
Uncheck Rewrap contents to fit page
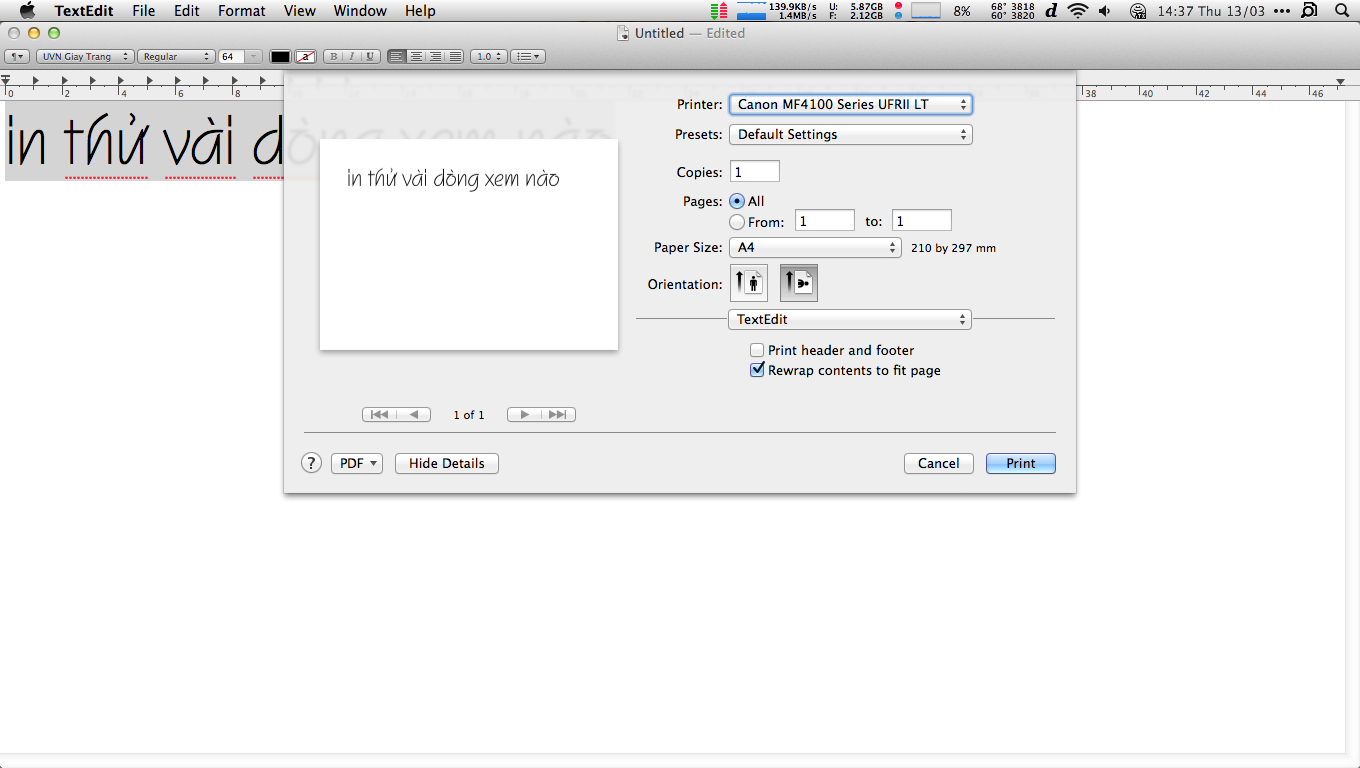click(x=757, y=370)
